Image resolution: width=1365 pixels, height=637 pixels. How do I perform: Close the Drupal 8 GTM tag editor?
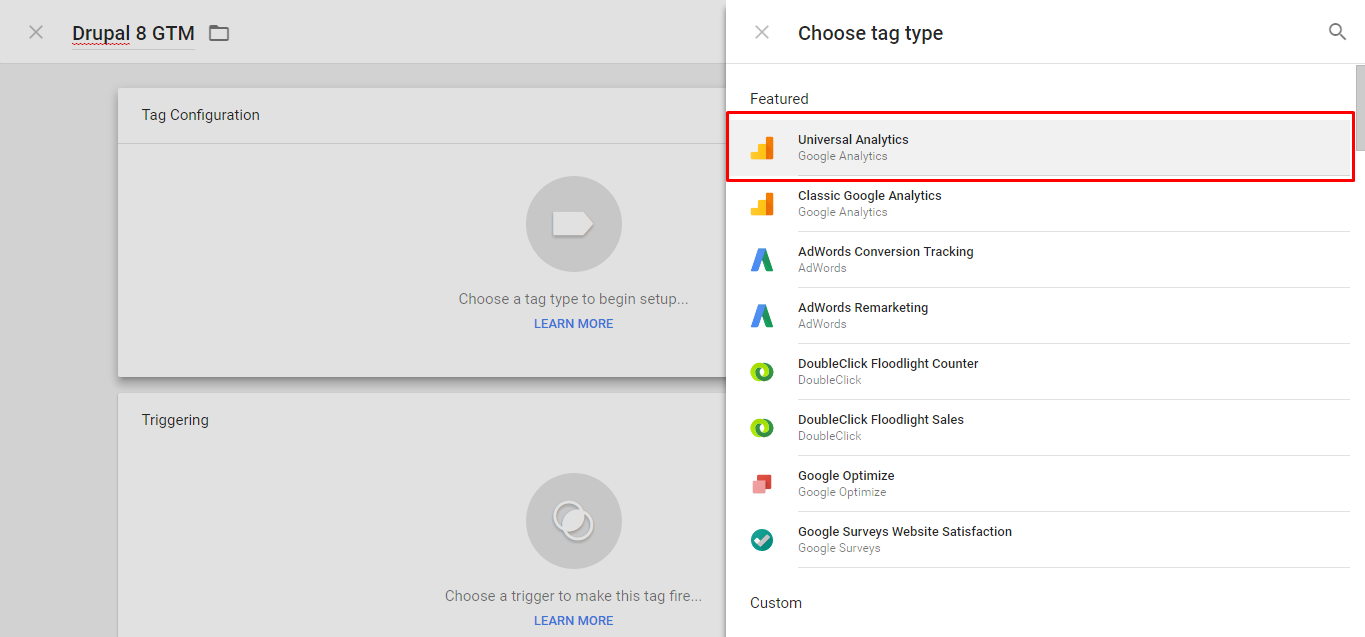tap(36, 32)
